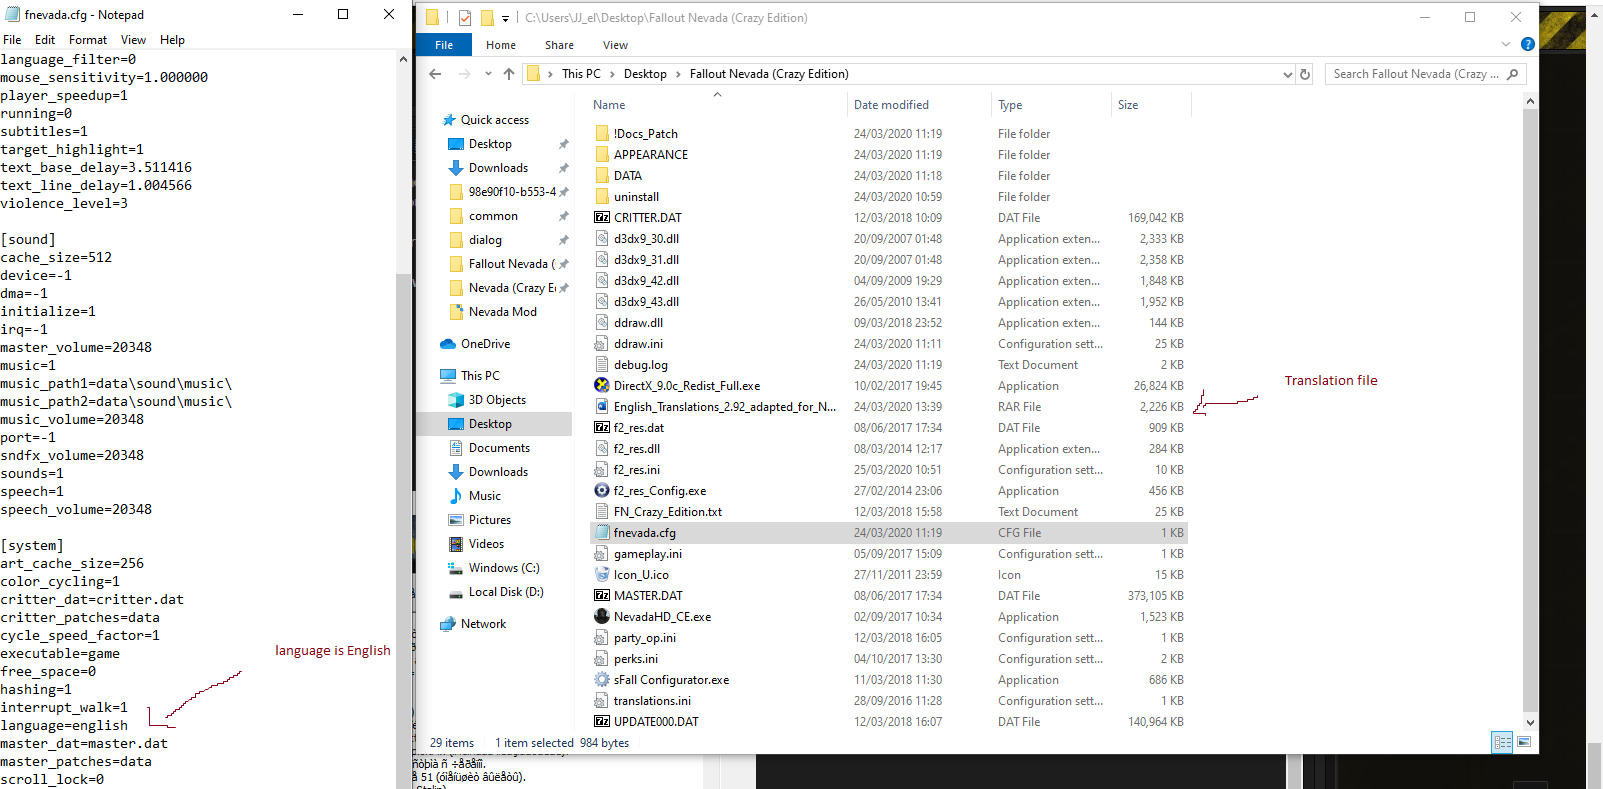This screenshot has height=789, width=1603.
Task: Expand the Explorer ribbon chevron
Action: click(1506, 44)
